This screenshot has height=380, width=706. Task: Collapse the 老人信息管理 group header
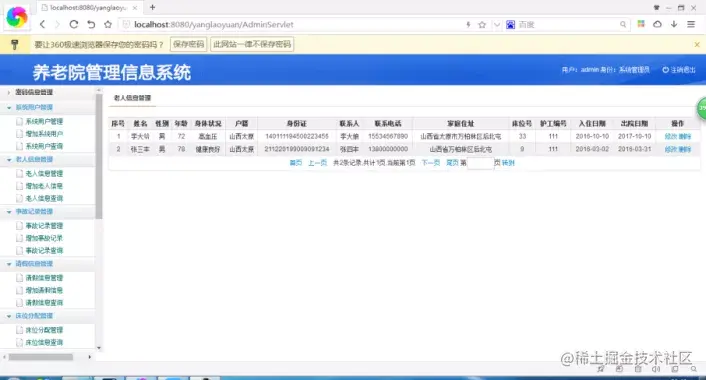pos(34,159)
